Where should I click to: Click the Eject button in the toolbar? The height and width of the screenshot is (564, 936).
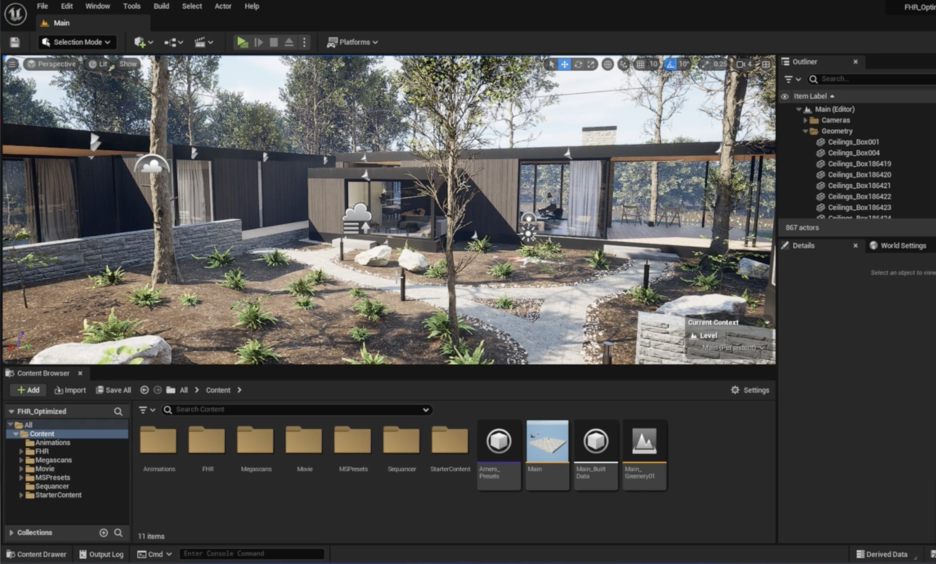pos(289,42)
